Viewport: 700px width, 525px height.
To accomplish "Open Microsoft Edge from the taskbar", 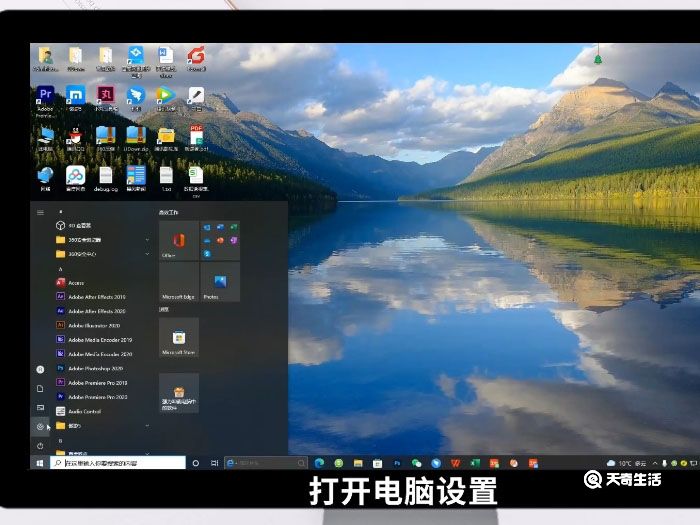I will [319, 463].
